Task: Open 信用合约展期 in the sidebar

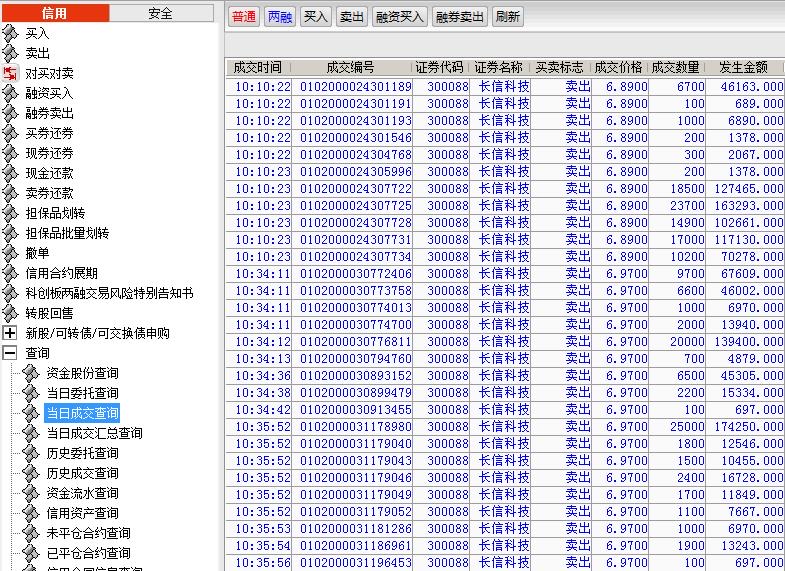Action: (62, 273)
